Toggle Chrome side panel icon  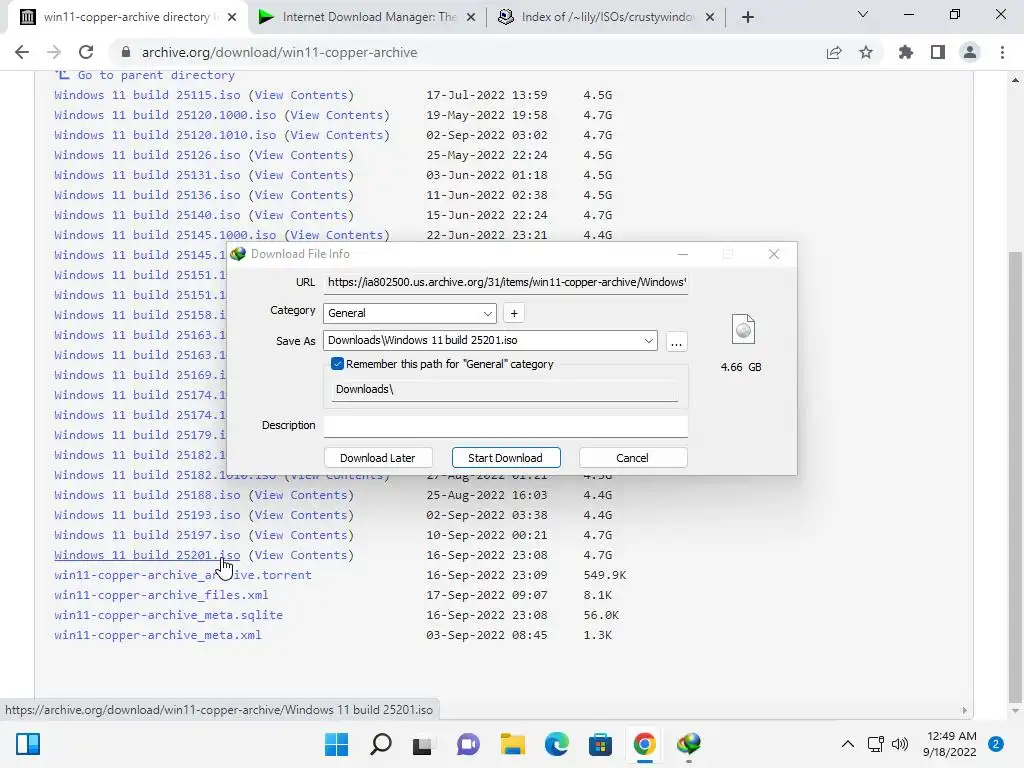coord(938,52)
